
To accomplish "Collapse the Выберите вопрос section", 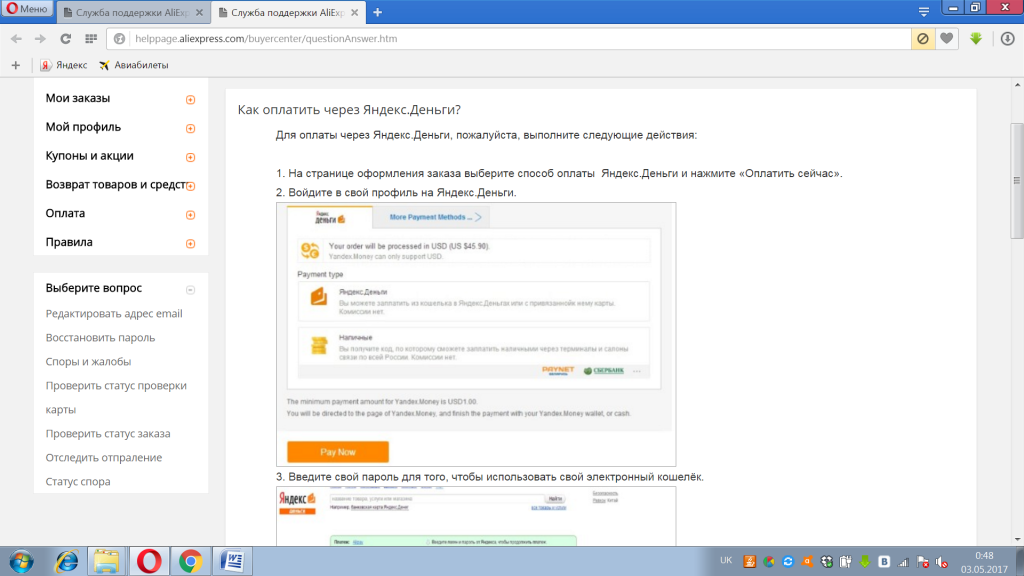I will (190, 290).
